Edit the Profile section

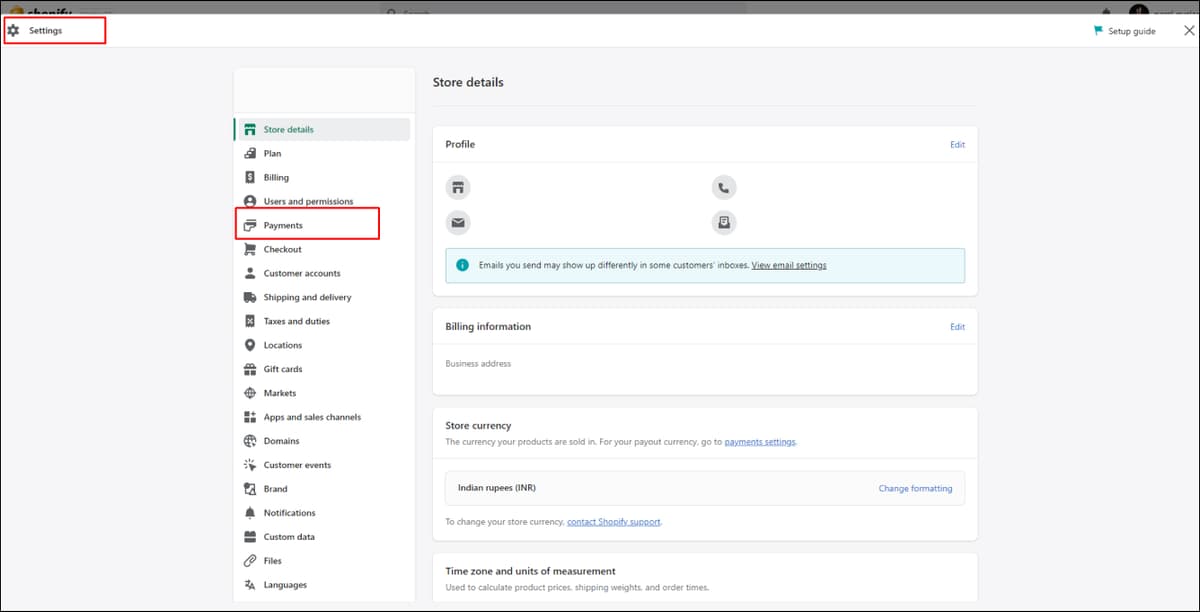(x=957, y=145)
